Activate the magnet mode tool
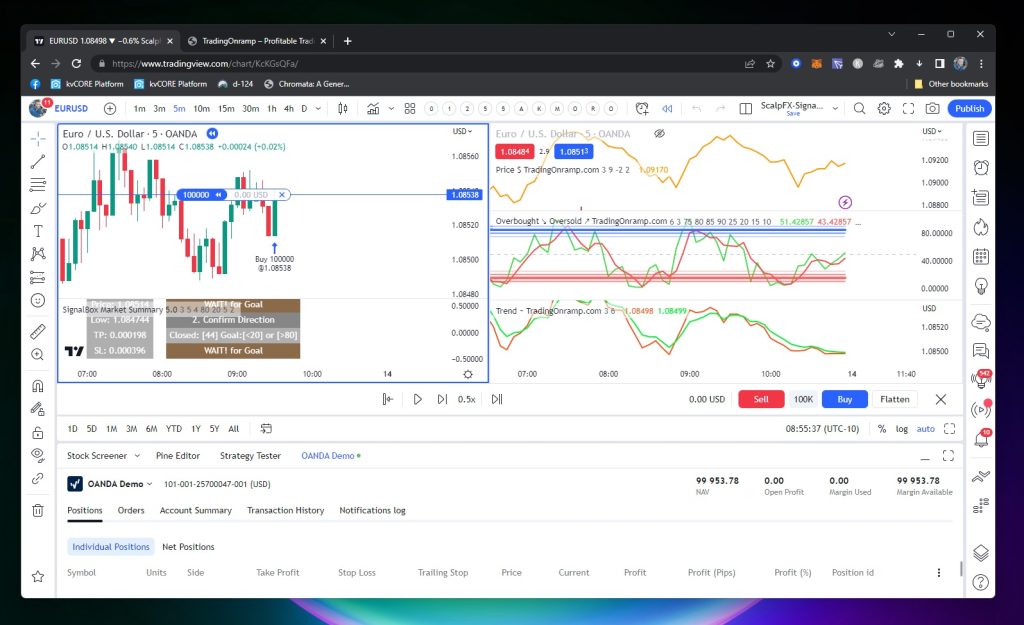The width and height of the screenshot is (1024, 625). (x=38, y=385)
